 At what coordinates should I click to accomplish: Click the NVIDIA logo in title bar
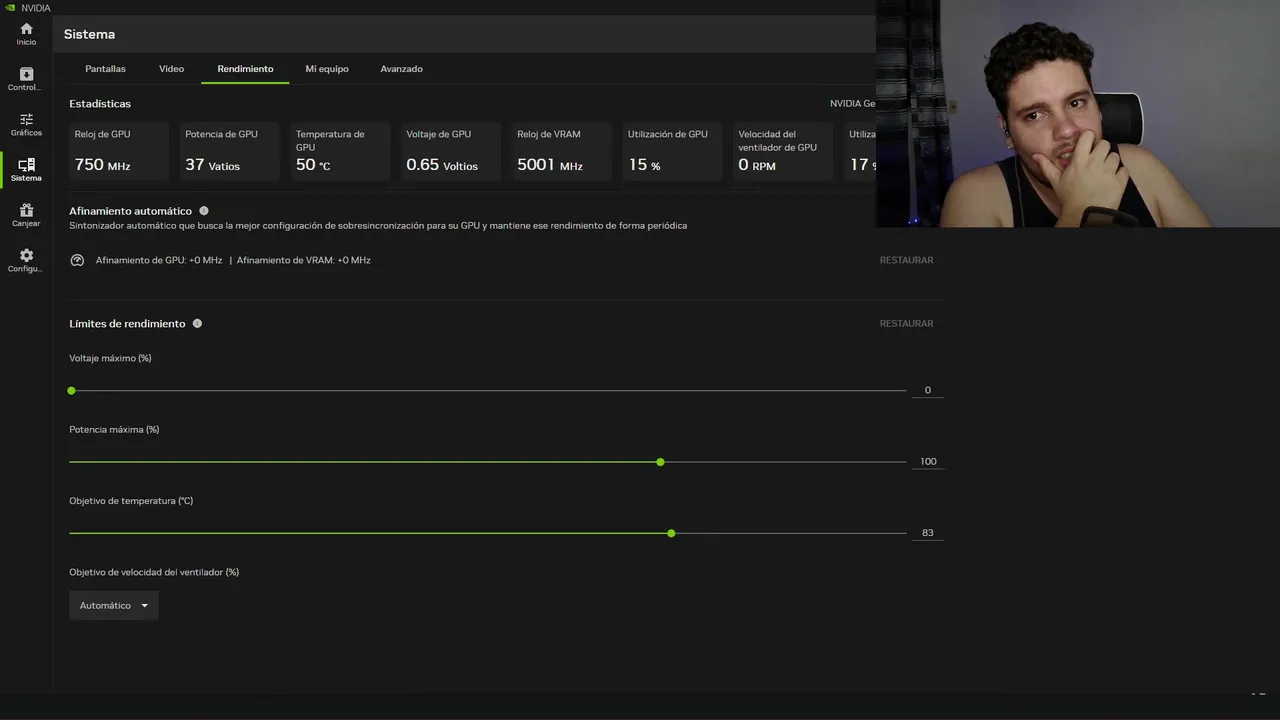[9, 7]
